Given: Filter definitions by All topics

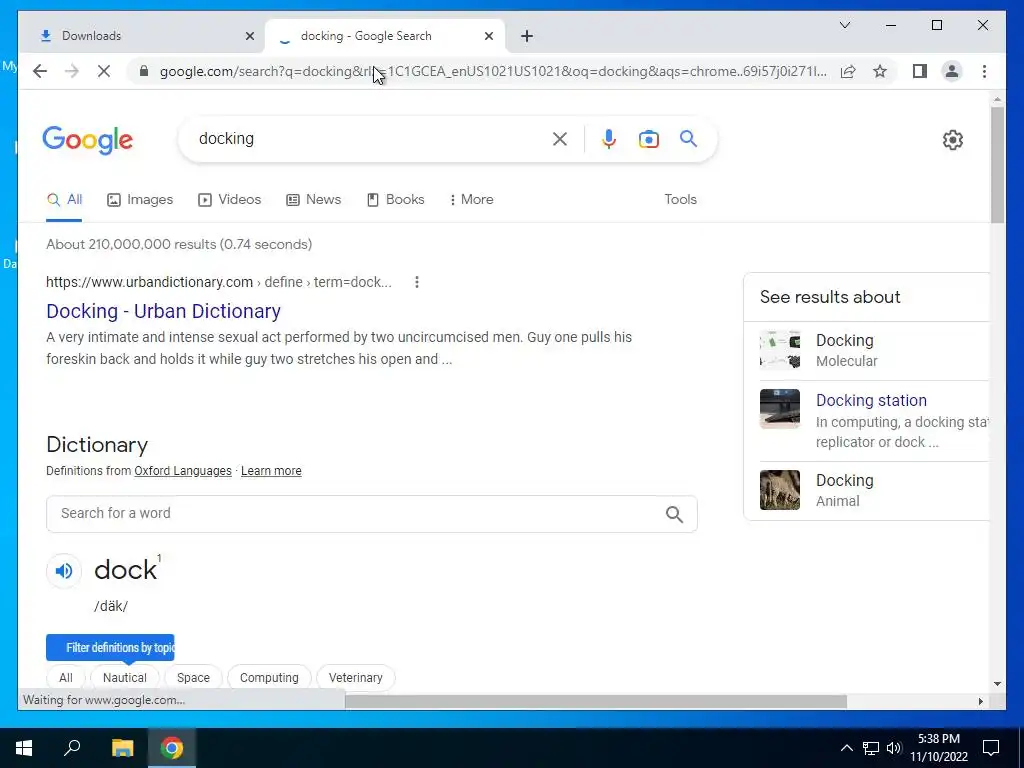Looking at the screenshot, I should 66,678.
